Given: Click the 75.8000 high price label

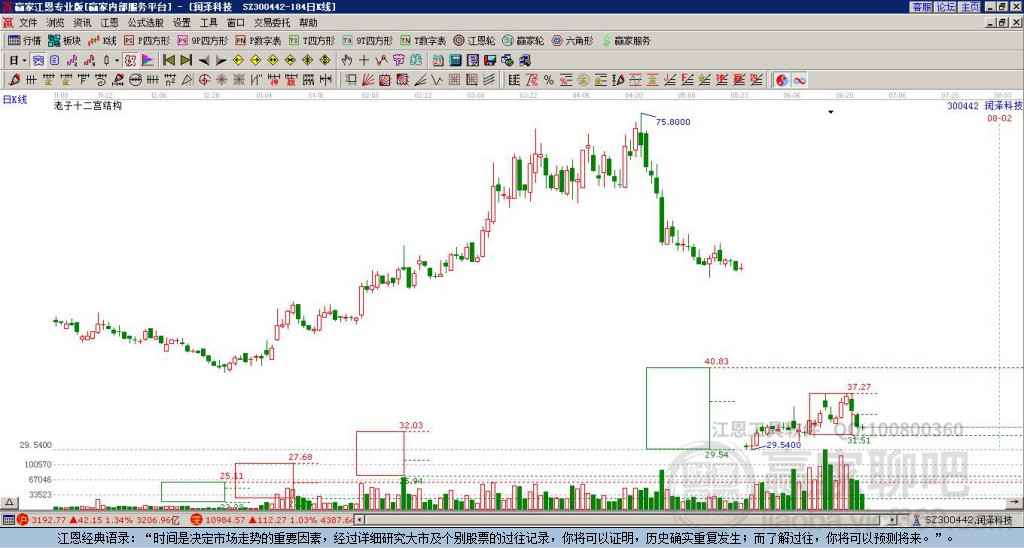Looking at the screenshot, I should [673, 121].
